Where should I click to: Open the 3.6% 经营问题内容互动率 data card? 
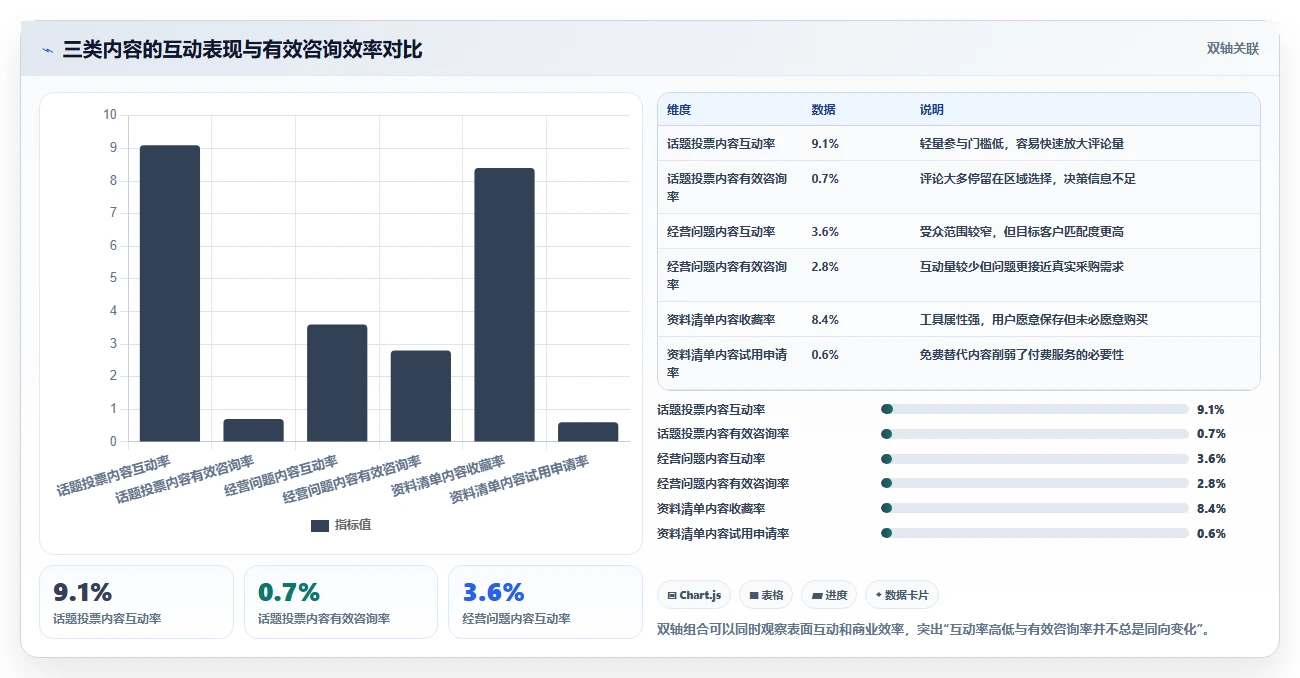pos(545,602)
